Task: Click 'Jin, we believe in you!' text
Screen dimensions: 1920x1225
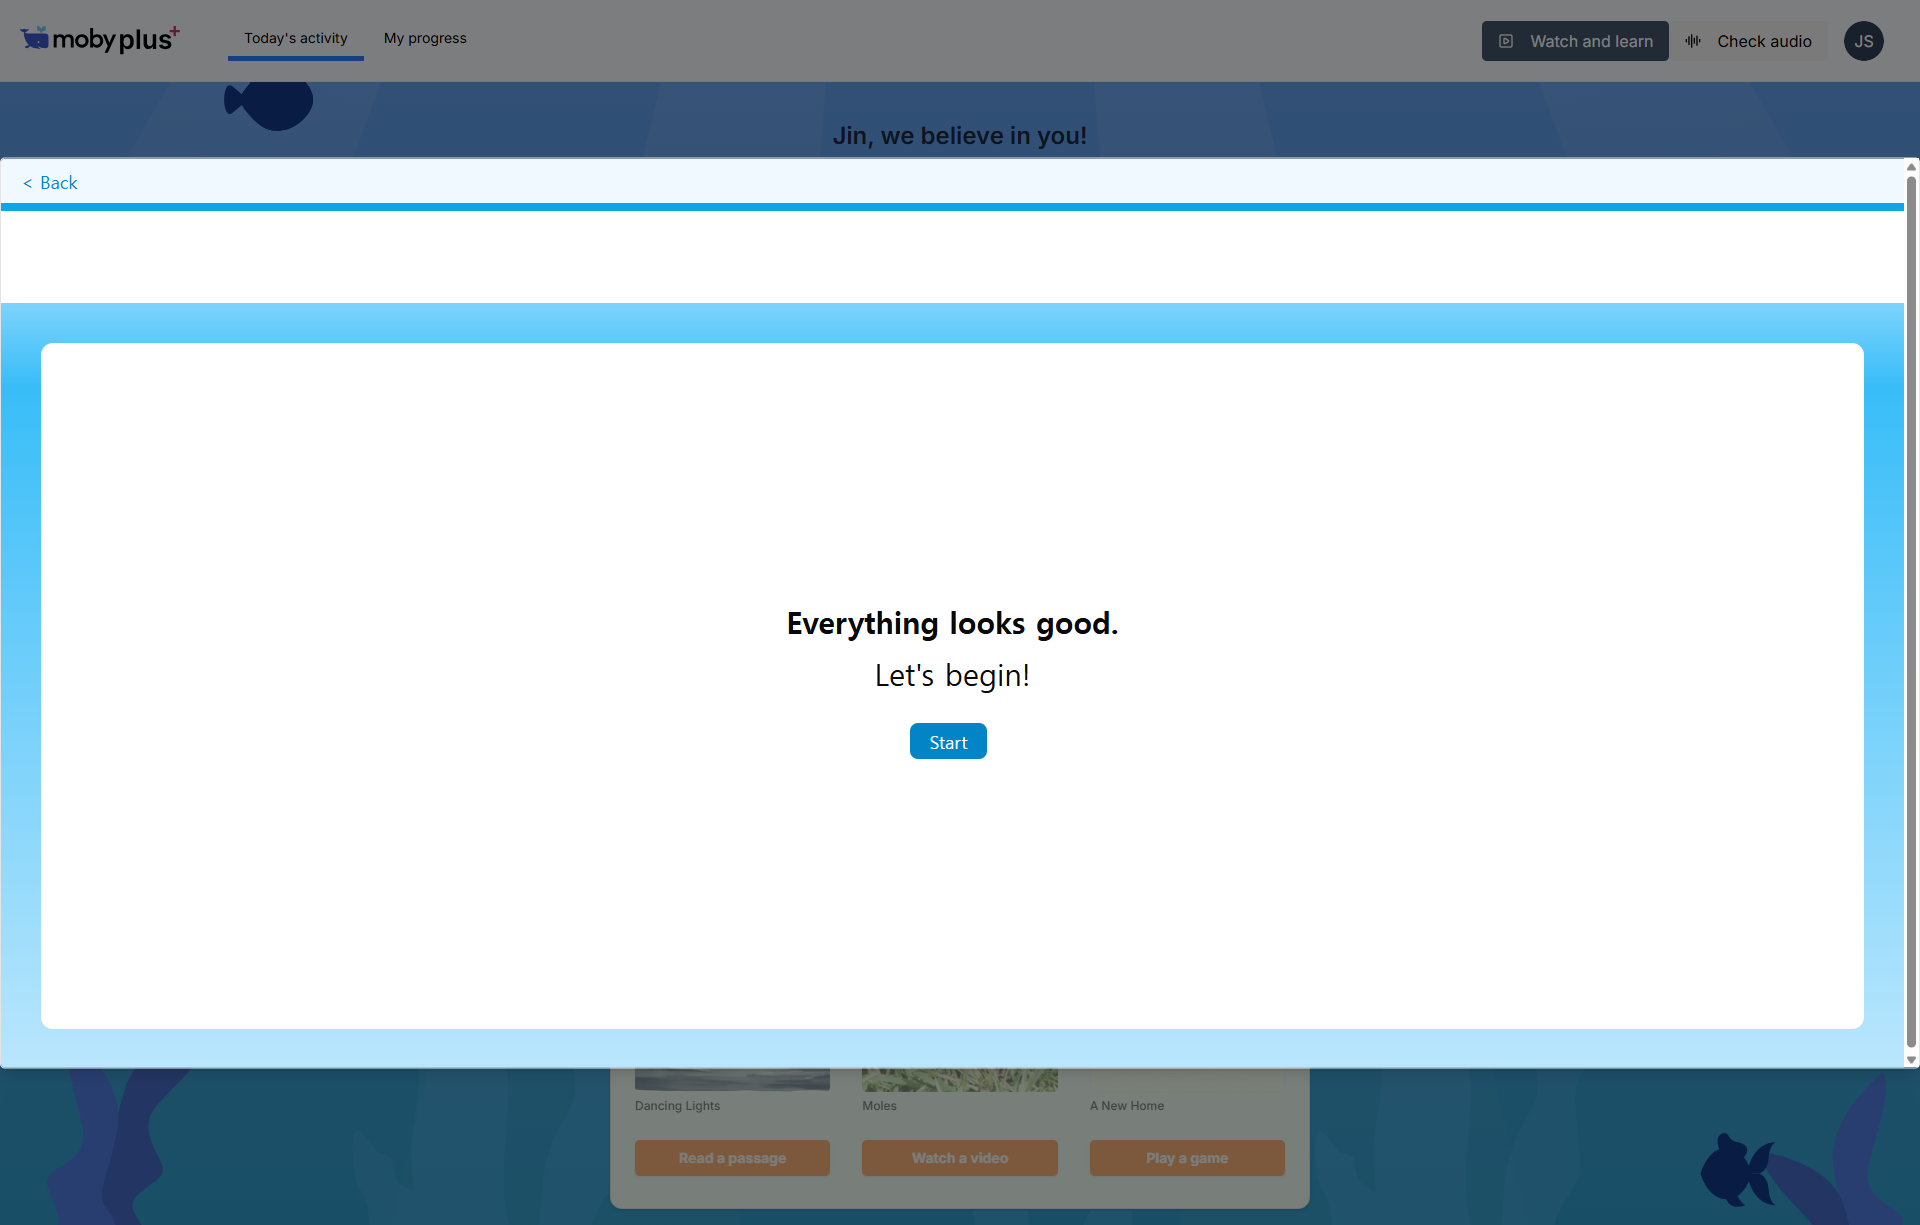Action: (x=960, y=135)
